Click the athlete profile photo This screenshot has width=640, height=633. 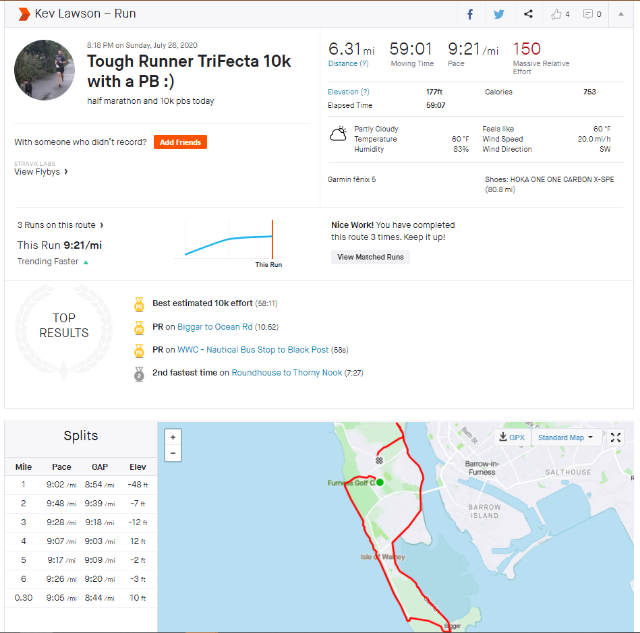(45, 70)
